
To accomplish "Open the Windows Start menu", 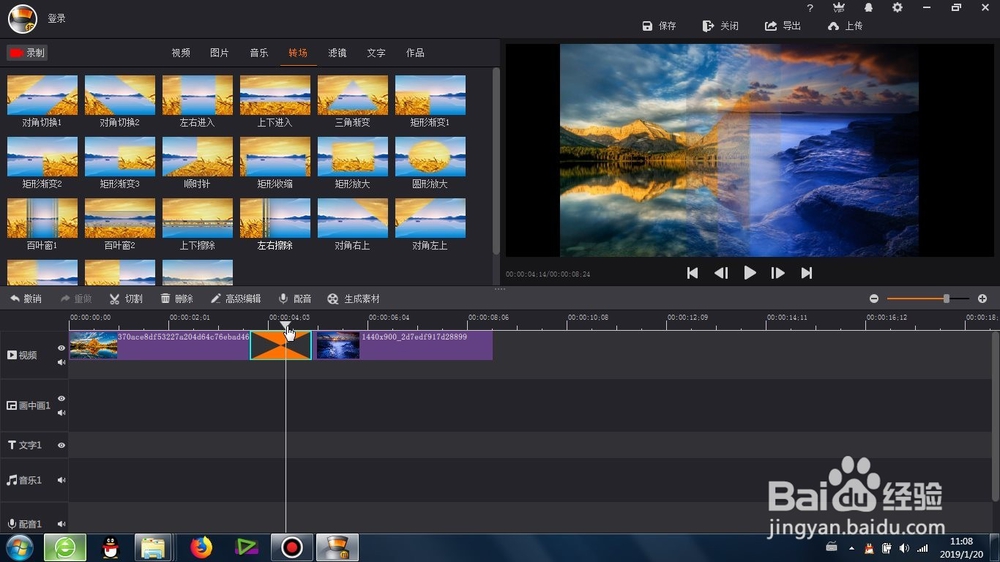I will coord(19,548).
